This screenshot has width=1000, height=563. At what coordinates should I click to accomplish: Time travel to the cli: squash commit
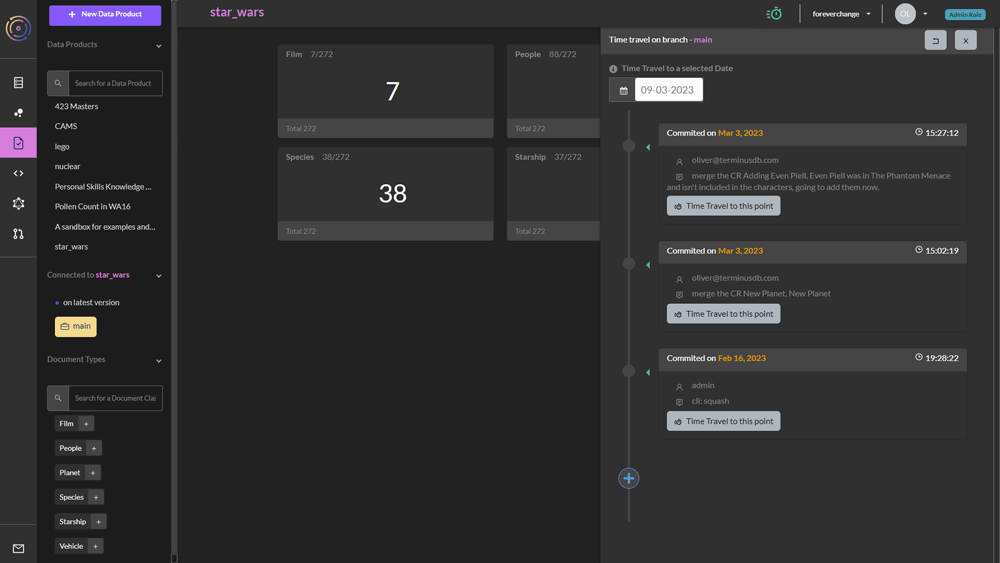(723, 421)
